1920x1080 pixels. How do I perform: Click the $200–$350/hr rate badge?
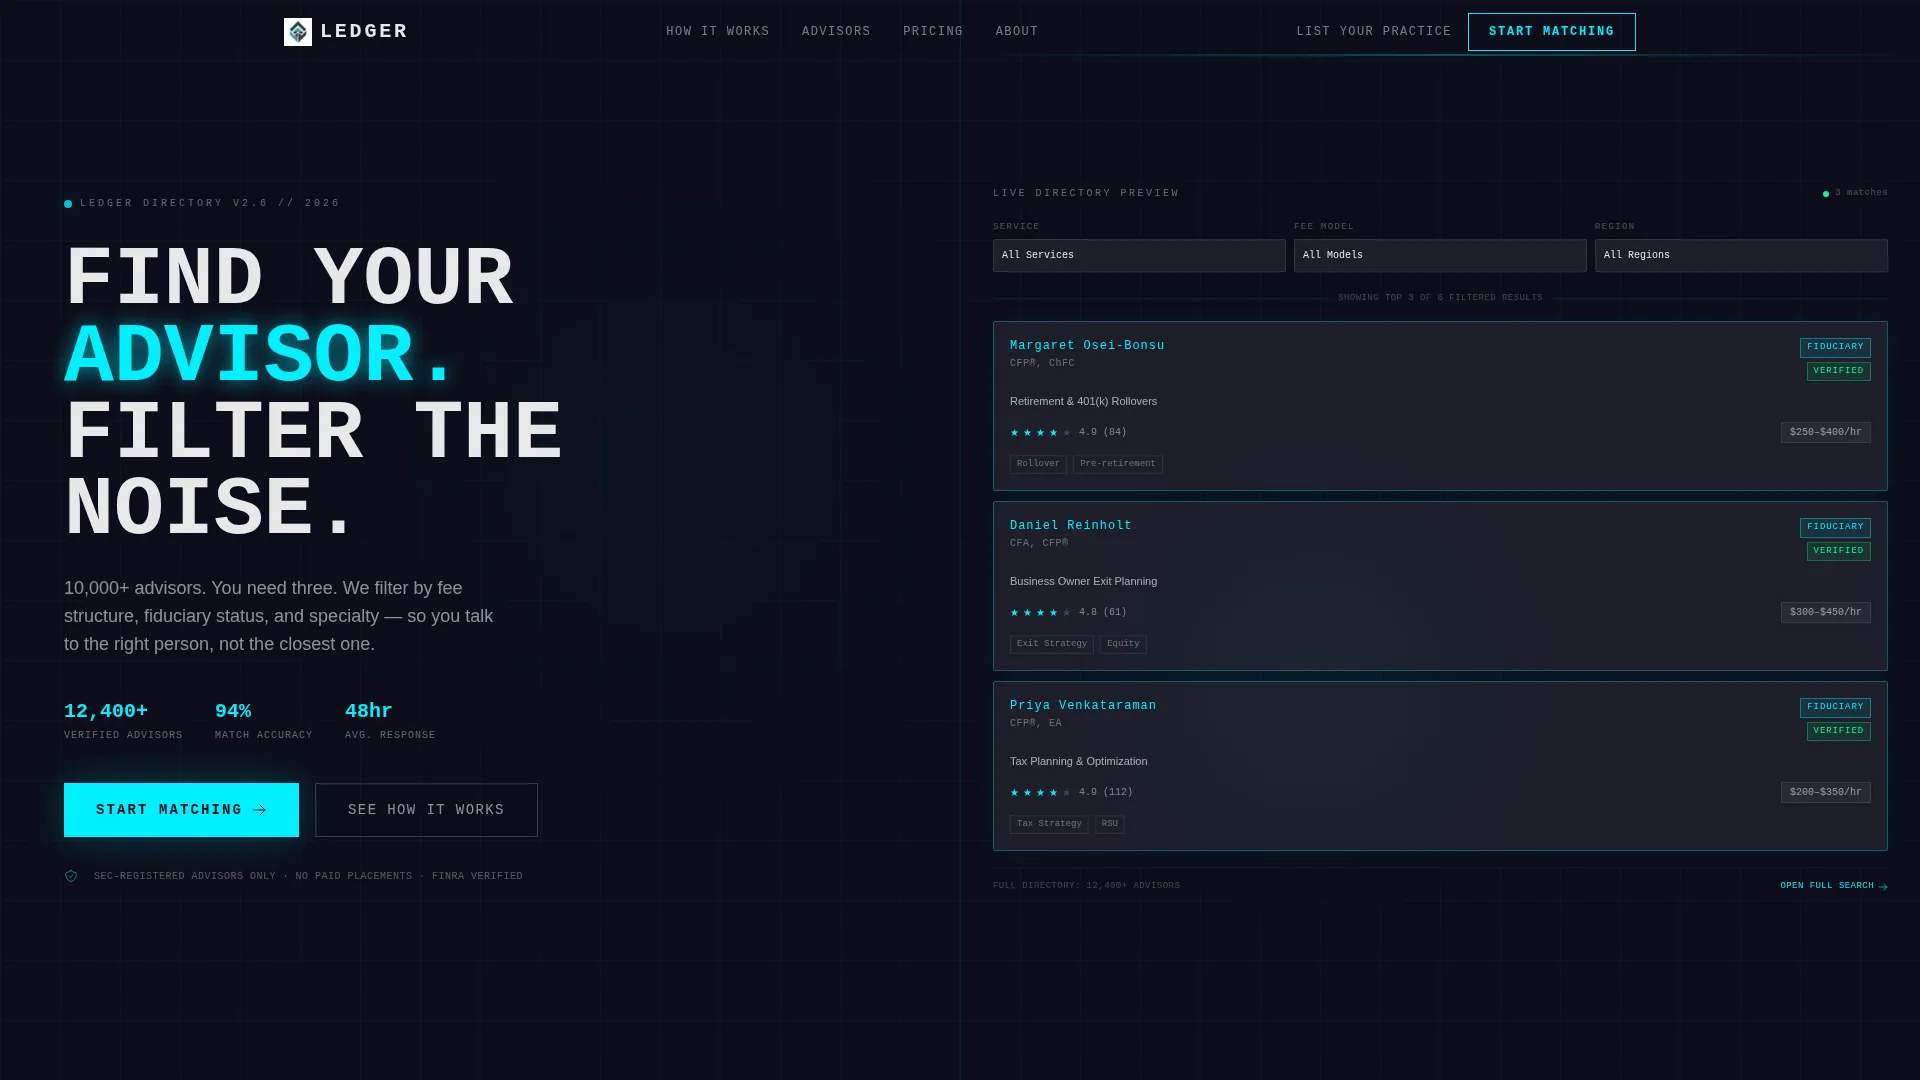tap(1826, 792)
